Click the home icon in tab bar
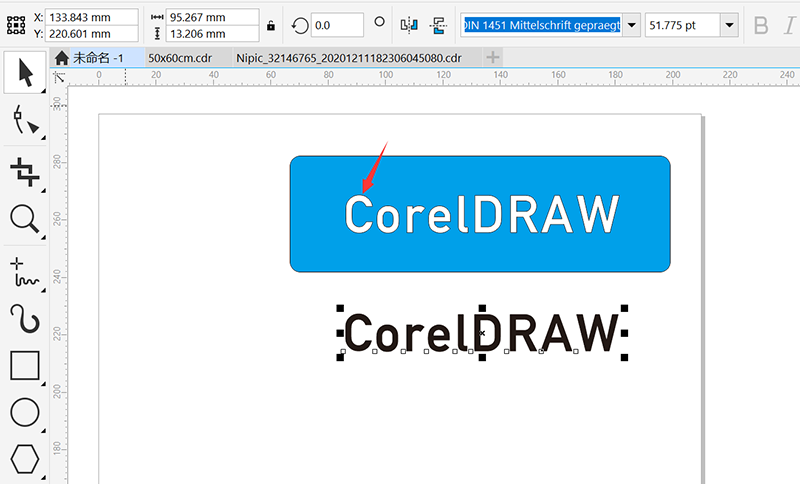 coord(62,58)
